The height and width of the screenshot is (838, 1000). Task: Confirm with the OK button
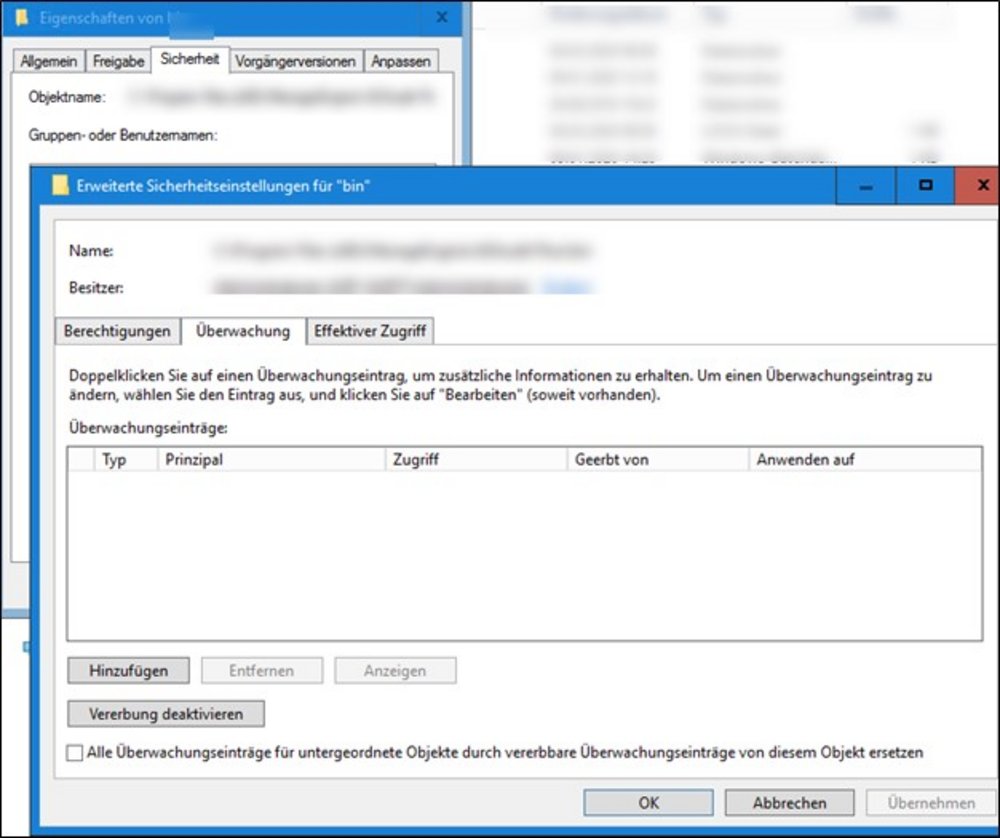648,803
